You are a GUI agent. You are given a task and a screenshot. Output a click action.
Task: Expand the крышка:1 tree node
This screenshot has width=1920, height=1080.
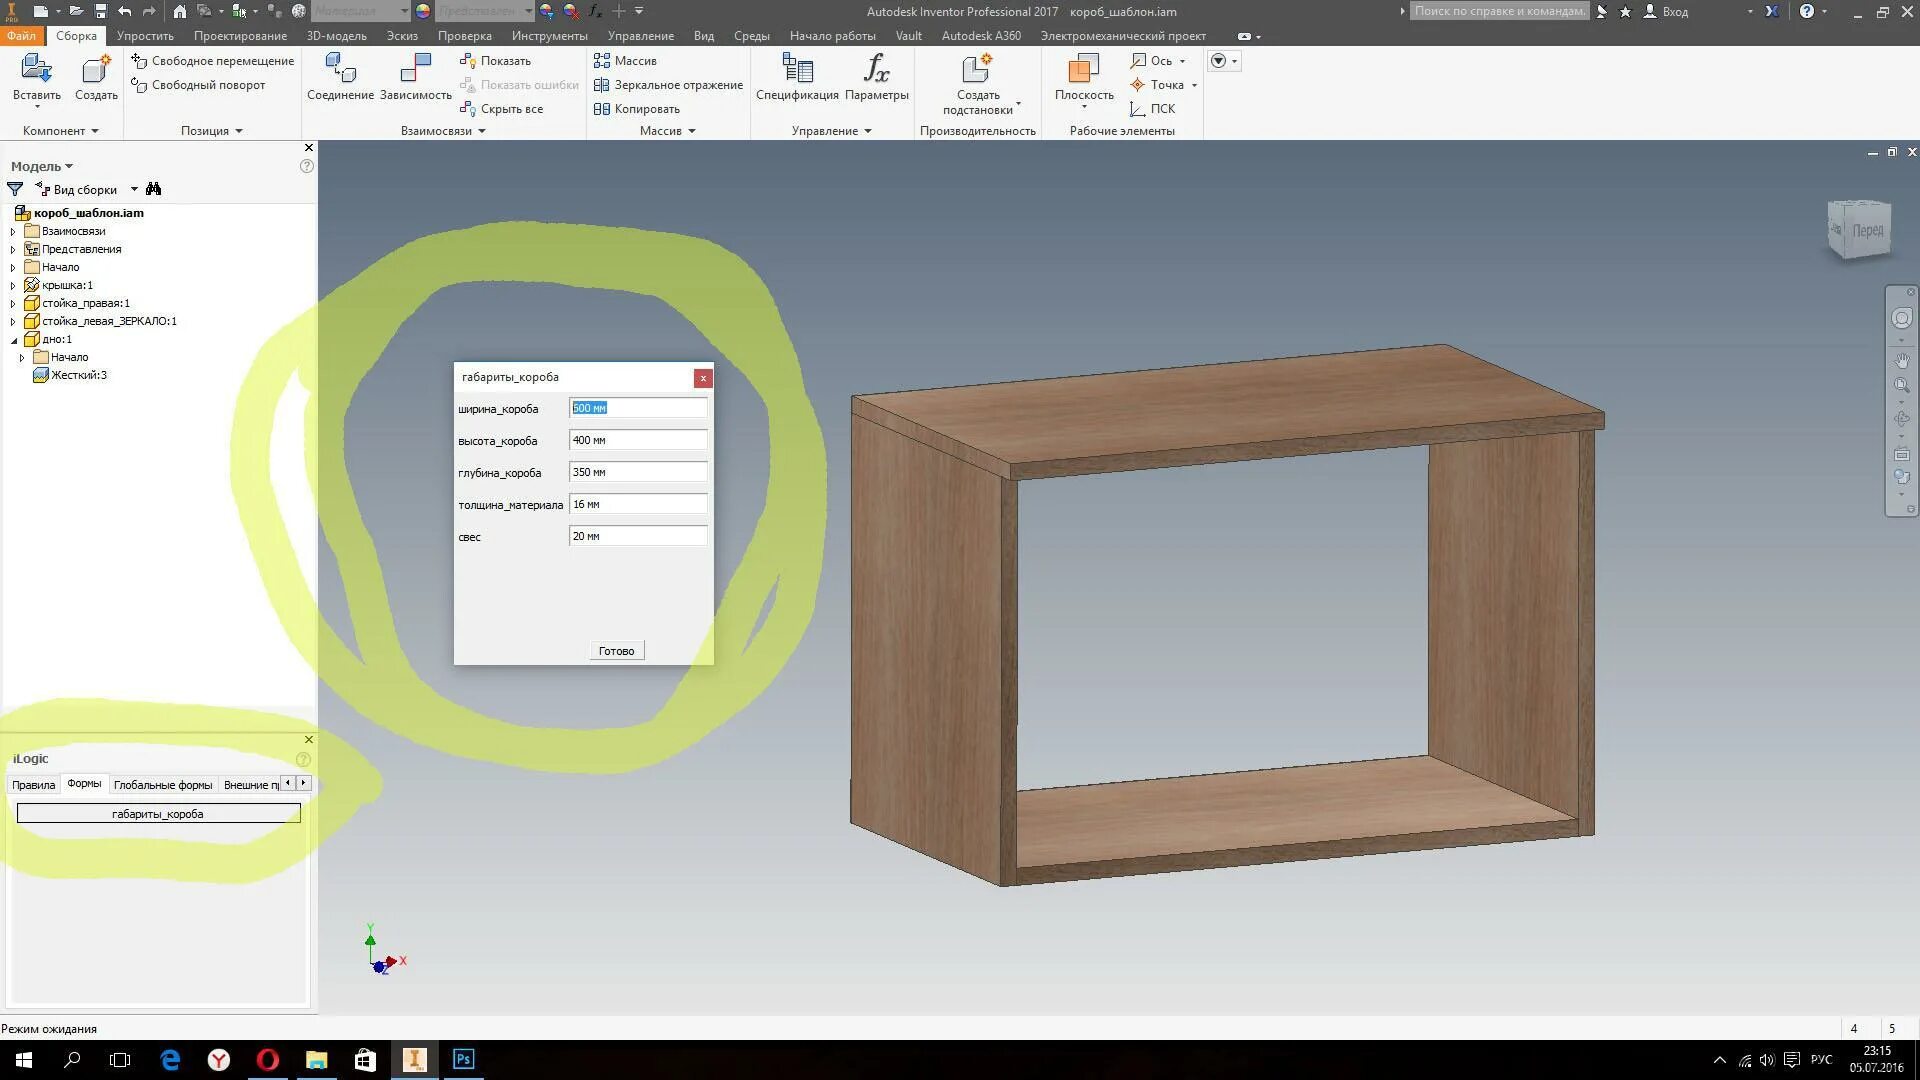point(13,285)
